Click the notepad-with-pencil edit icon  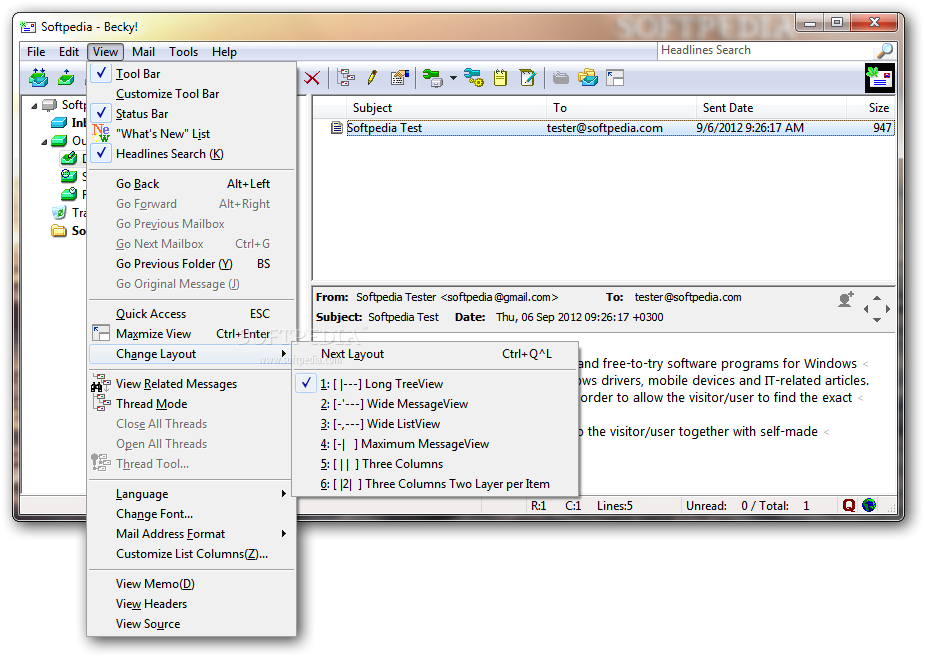[527, 77]
